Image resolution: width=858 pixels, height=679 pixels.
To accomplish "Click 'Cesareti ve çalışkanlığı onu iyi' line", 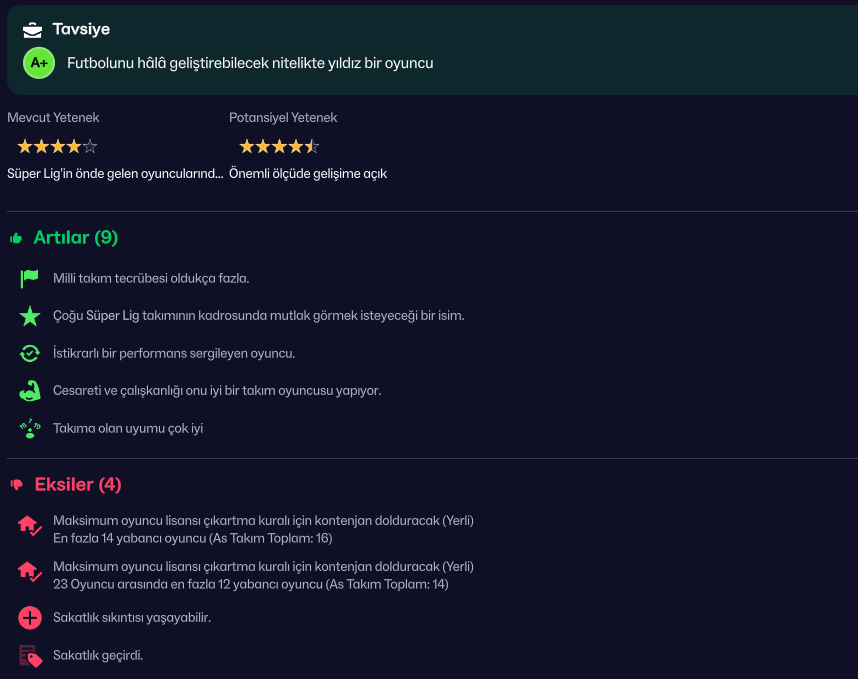I will pyautogui.click(x=217, y=391).
